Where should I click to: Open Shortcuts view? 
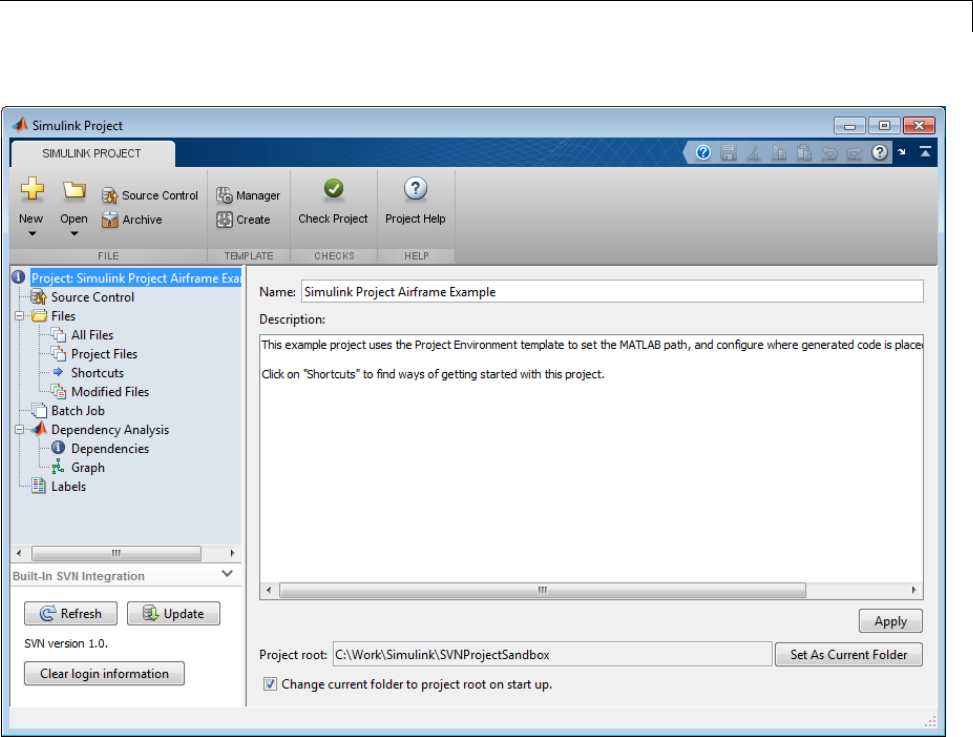click(x=97, y=373)
